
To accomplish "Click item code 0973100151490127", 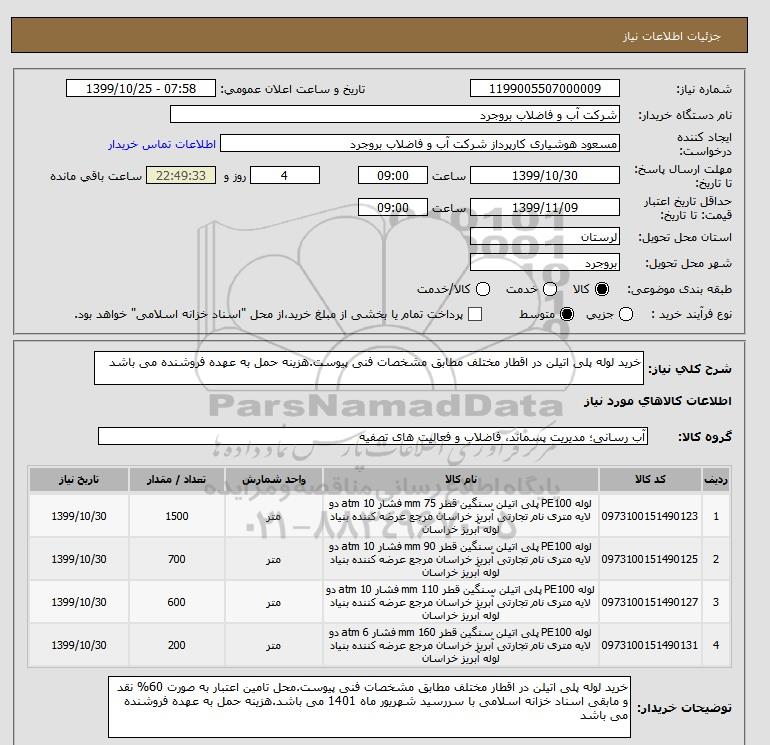I will click(650, 602).
